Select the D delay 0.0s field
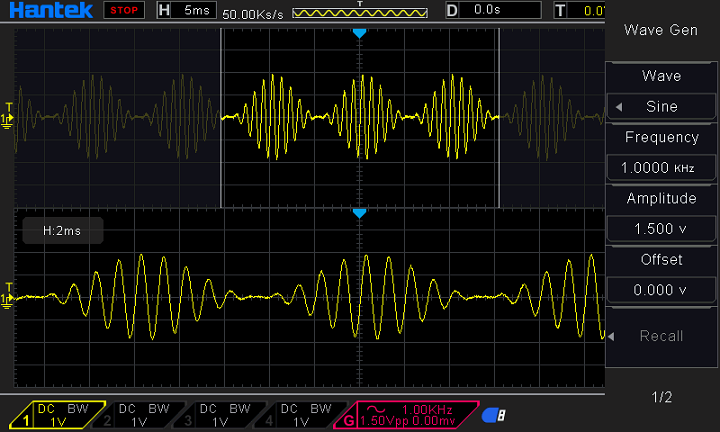The height and width of the screenshot is (432, 720). pyautogui.click(x=489, y=11)
